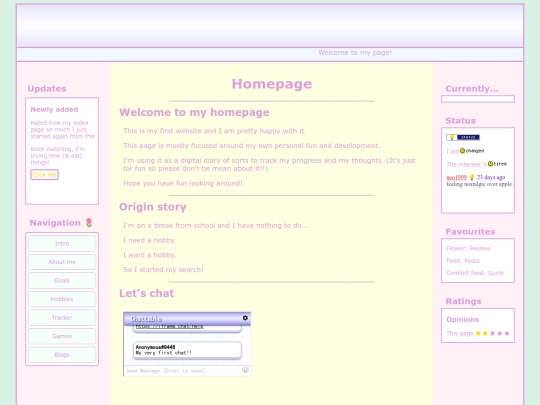This screenshot has height=405, width=540.
Task: Open Chattable settings gear icon
Action: pos(245,318)
